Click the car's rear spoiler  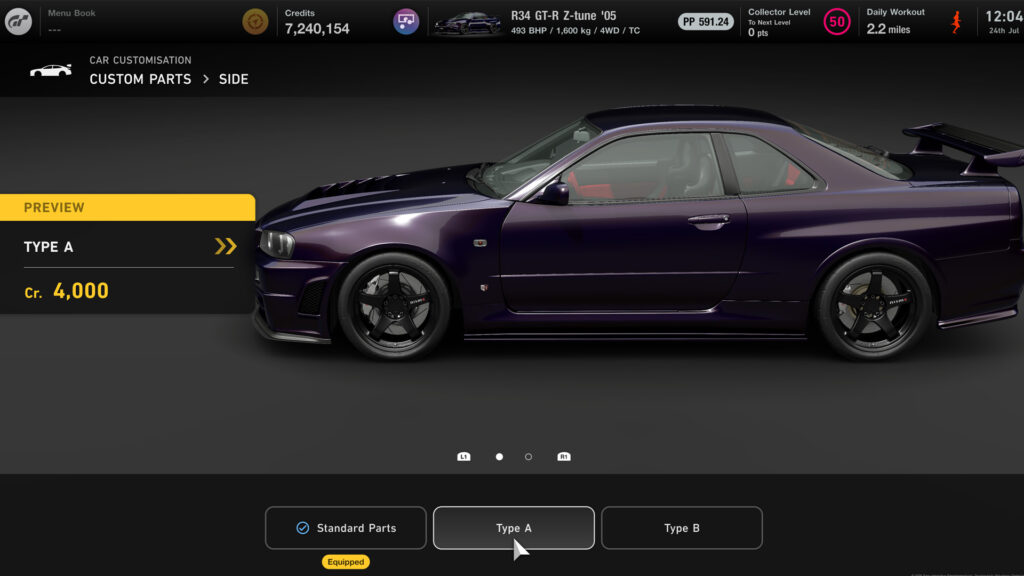click(x=965, y=147)
